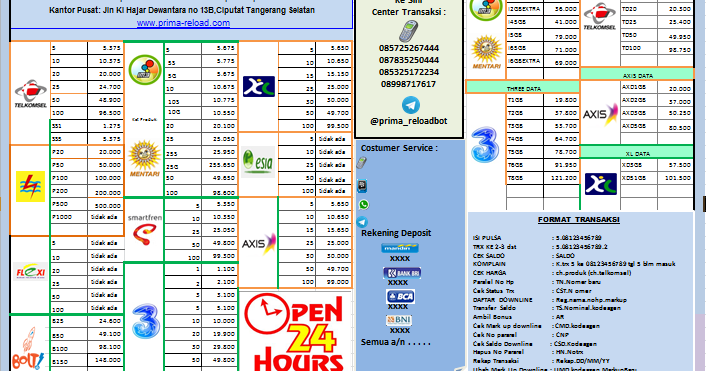Image resolution: width=706 pixels, height=371 pixels.
Task: Open the www.prima-reload.com link
Action: pyautogui.click(x=183, y=23)
